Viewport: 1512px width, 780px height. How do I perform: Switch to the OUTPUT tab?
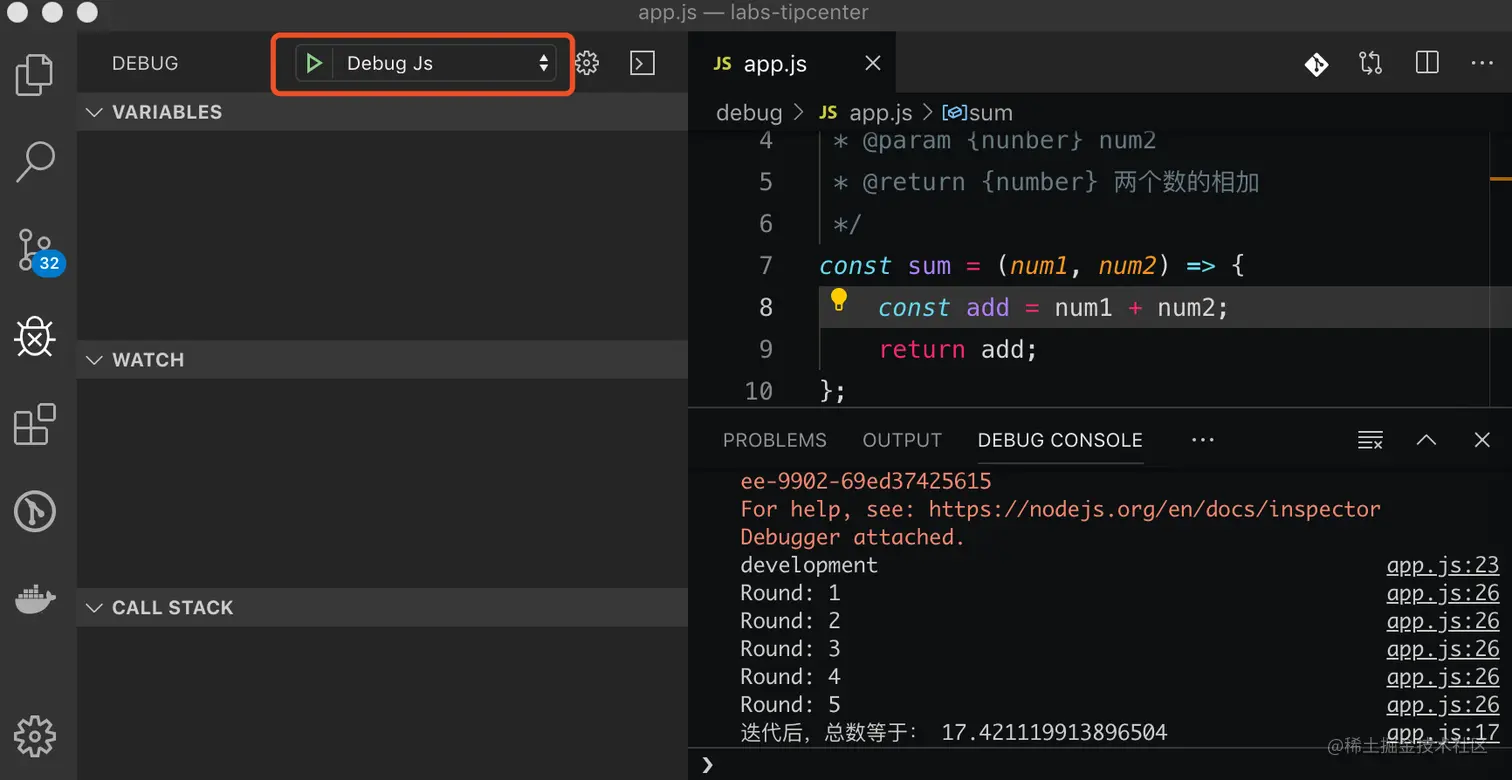point(902,440)
